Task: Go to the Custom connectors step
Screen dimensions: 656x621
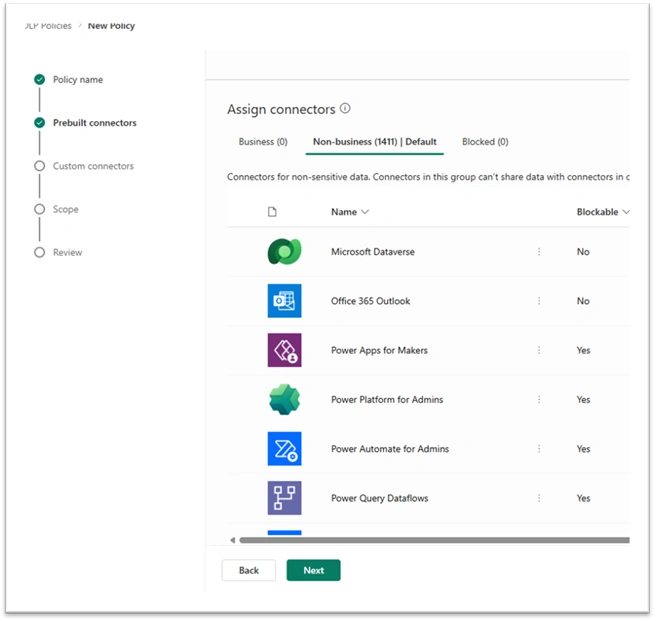Action: pyautogui.click(x=93, y=166)
